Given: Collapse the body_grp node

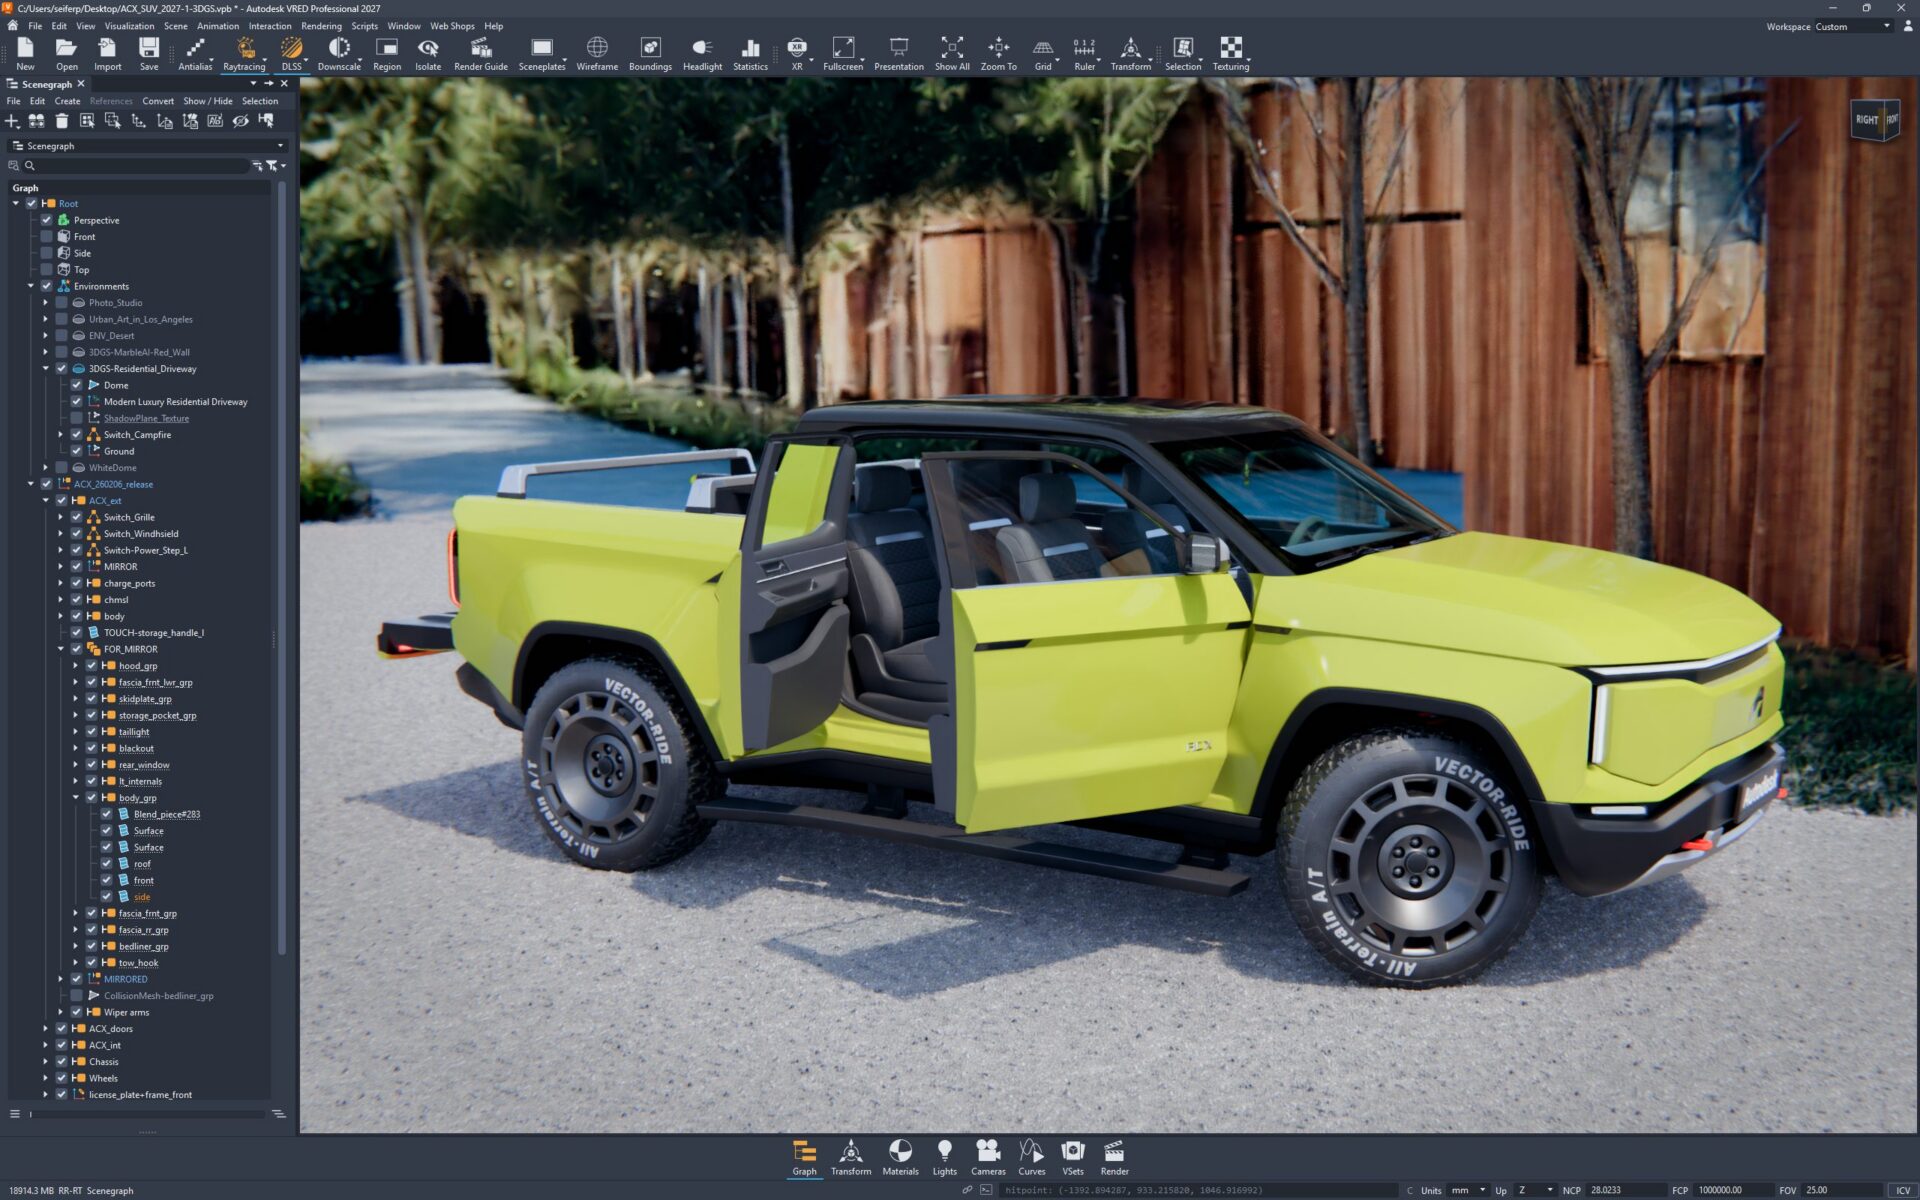Looking at the screenshot, I should [76, 798].
